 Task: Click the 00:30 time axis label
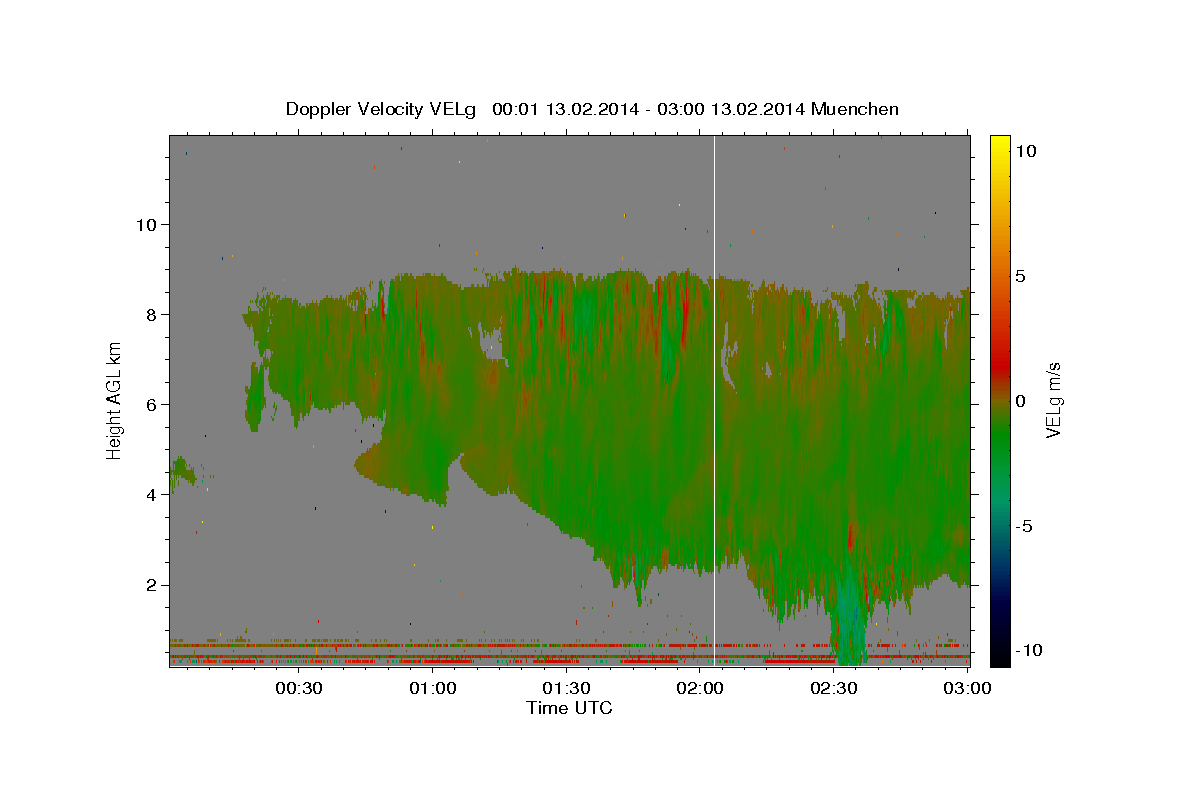point(299,688)
